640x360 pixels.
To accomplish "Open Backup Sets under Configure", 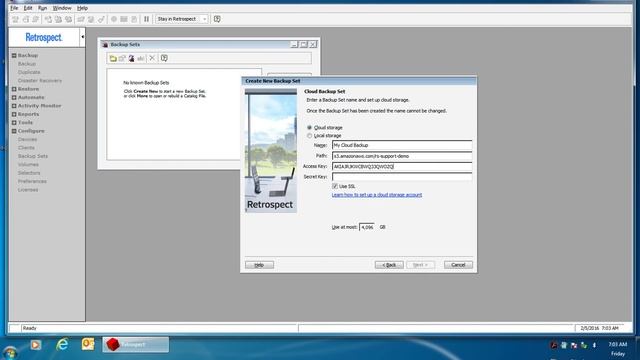I will pos(33,156).
